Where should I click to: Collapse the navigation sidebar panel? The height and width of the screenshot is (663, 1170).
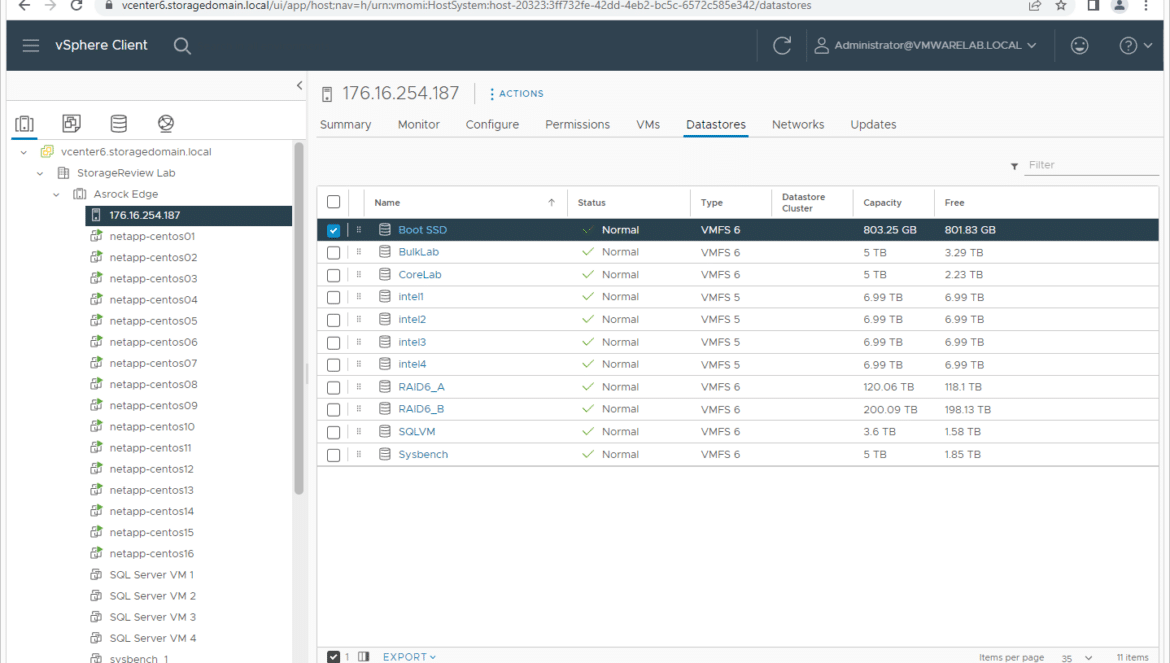[299, 85]
